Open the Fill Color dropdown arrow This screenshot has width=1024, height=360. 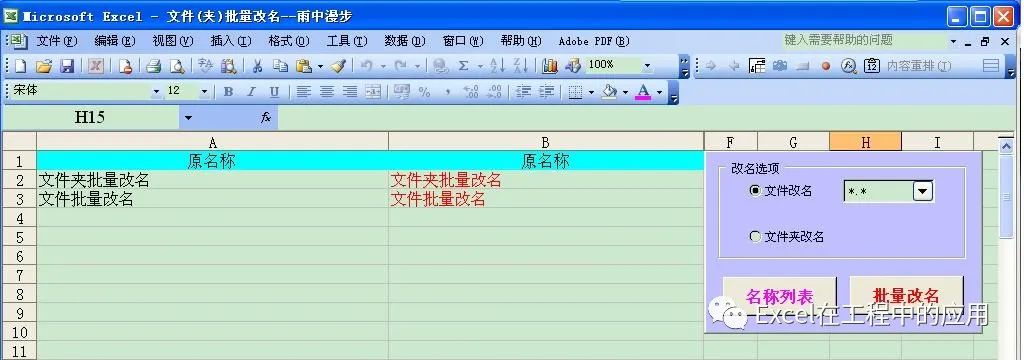click(625, 92)
